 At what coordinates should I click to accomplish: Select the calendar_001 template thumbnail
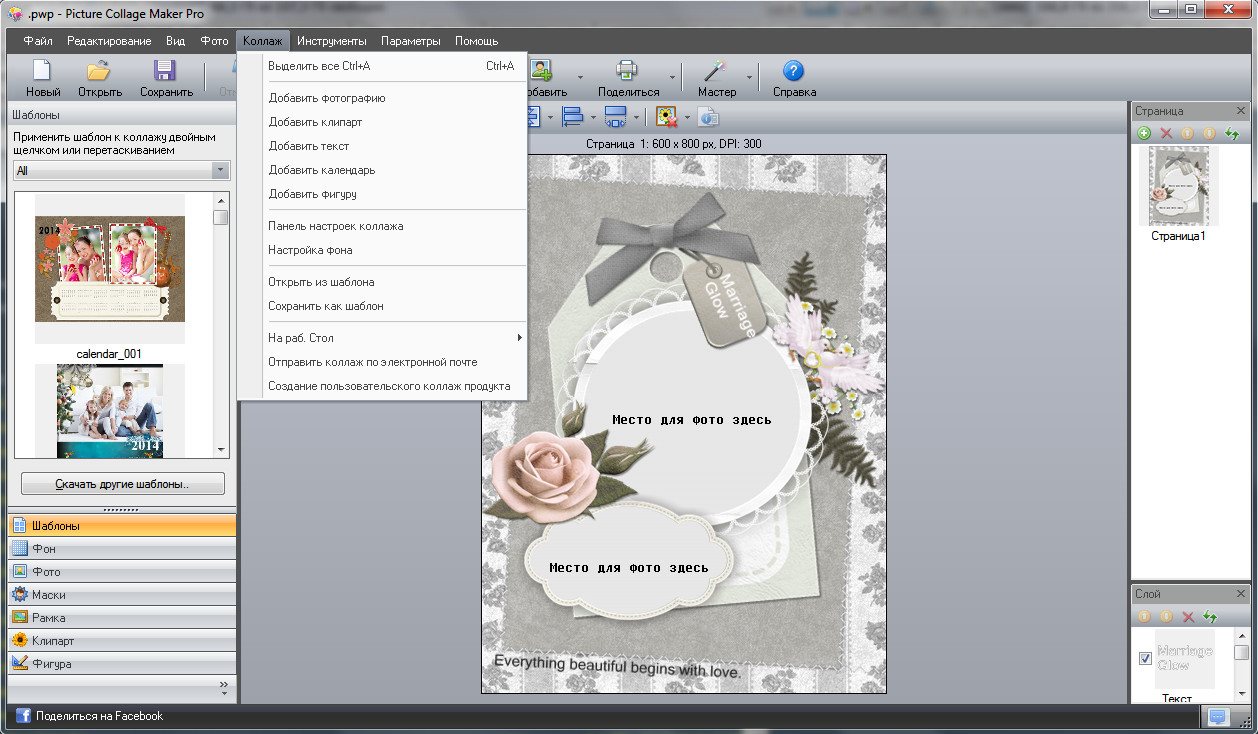(x=110, y=270)
